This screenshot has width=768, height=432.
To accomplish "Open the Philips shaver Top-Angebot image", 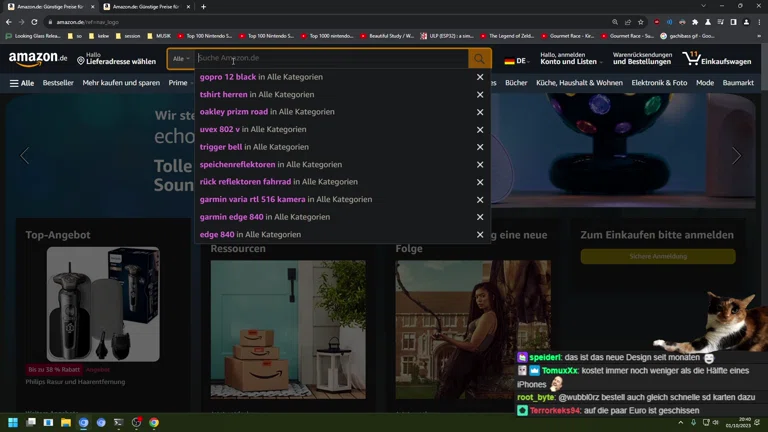I will tap(103, 304).
